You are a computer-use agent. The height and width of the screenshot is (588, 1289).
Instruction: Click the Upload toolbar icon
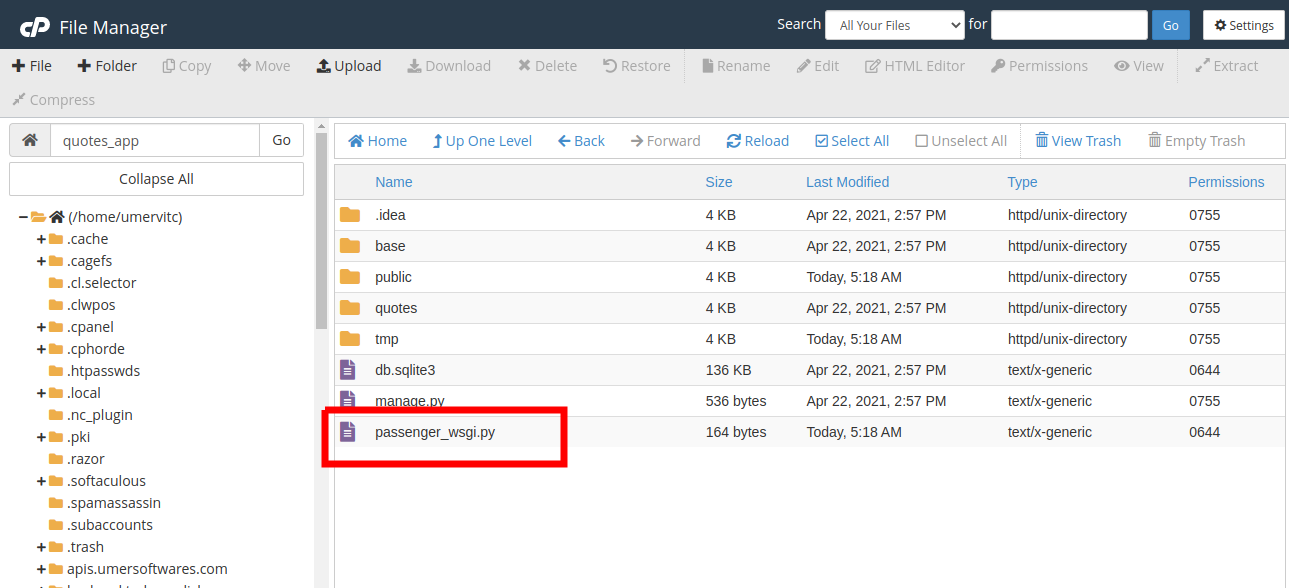tap(348, 66)
